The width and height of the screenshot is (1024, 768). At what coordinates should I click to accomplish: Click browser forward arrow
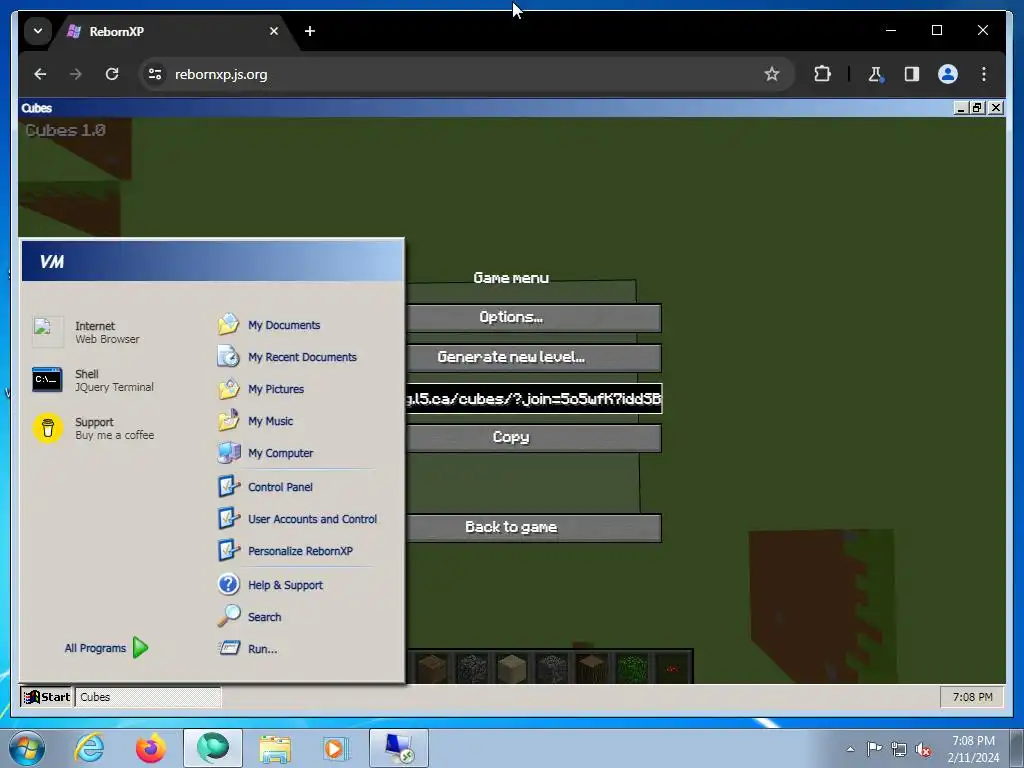point(76,74)
